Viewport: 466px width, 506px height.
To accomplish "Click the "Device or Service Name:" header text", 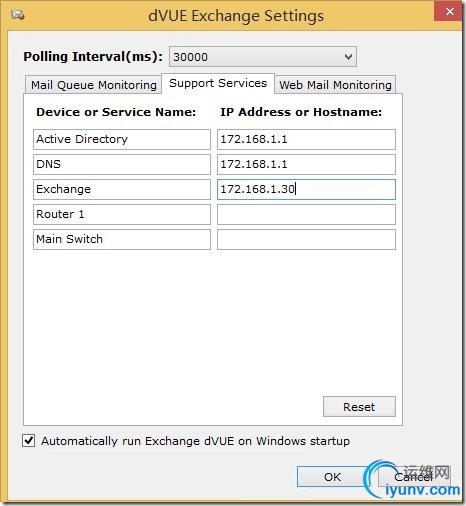I will [116, 112].
